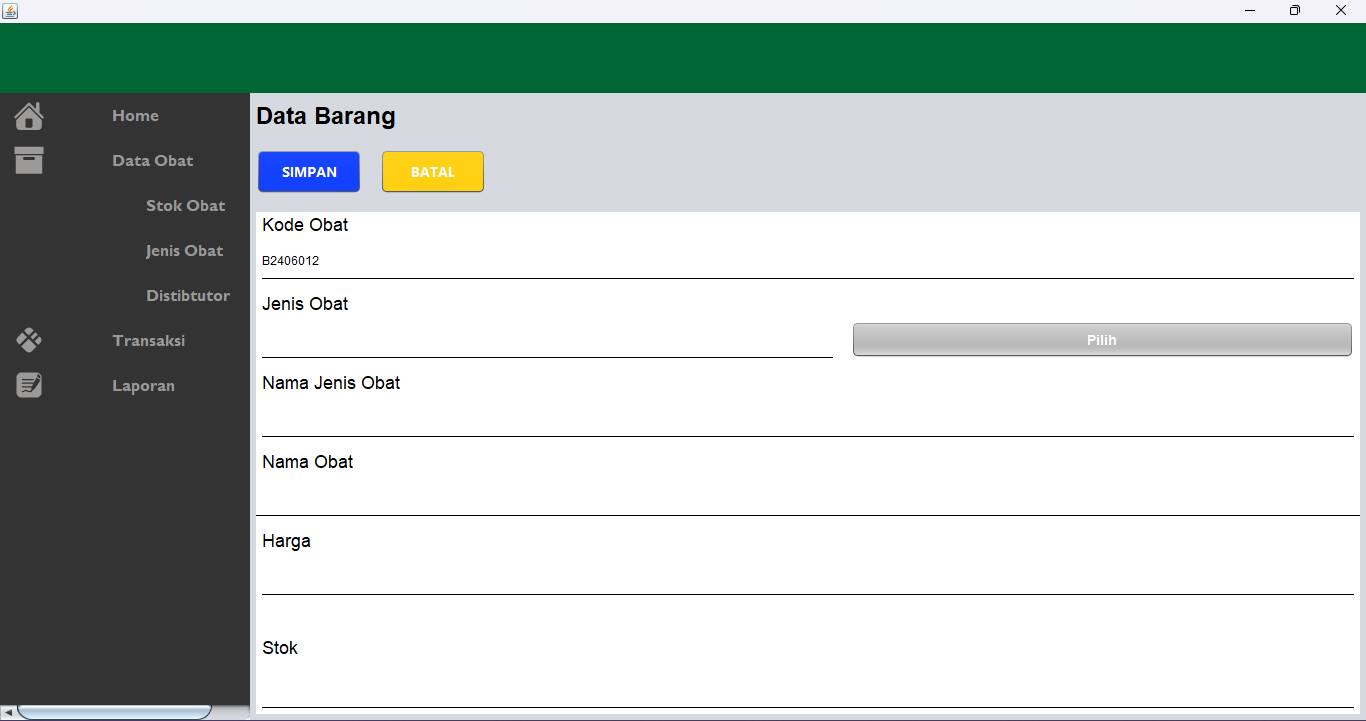Click the Data Obat archive box icon
The height and width of the screenshot is (721, 1366).
pos(29,160)
